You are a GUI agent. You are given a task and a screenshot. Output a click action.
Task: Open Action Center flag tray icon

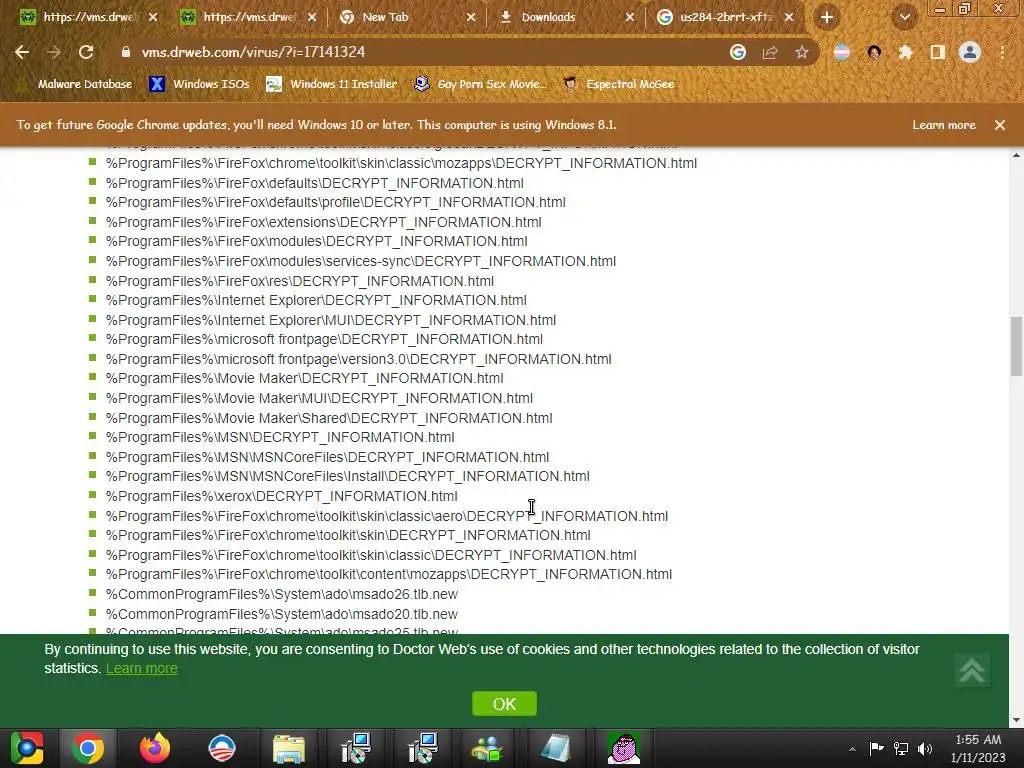click(x=876, y=748)
